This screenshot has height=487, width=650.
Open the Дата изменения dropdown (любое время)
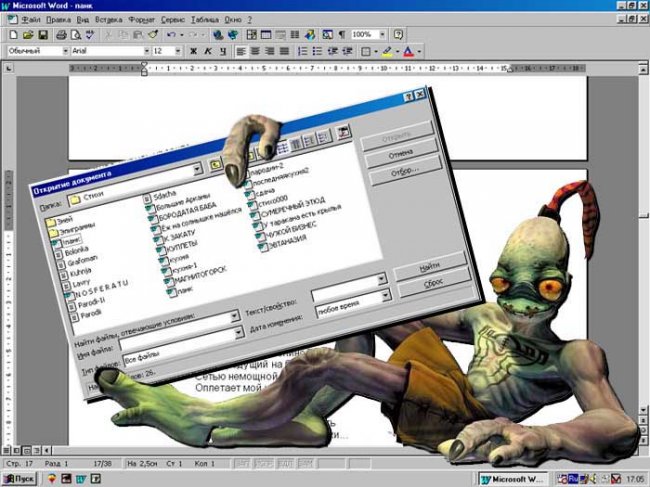386,296
